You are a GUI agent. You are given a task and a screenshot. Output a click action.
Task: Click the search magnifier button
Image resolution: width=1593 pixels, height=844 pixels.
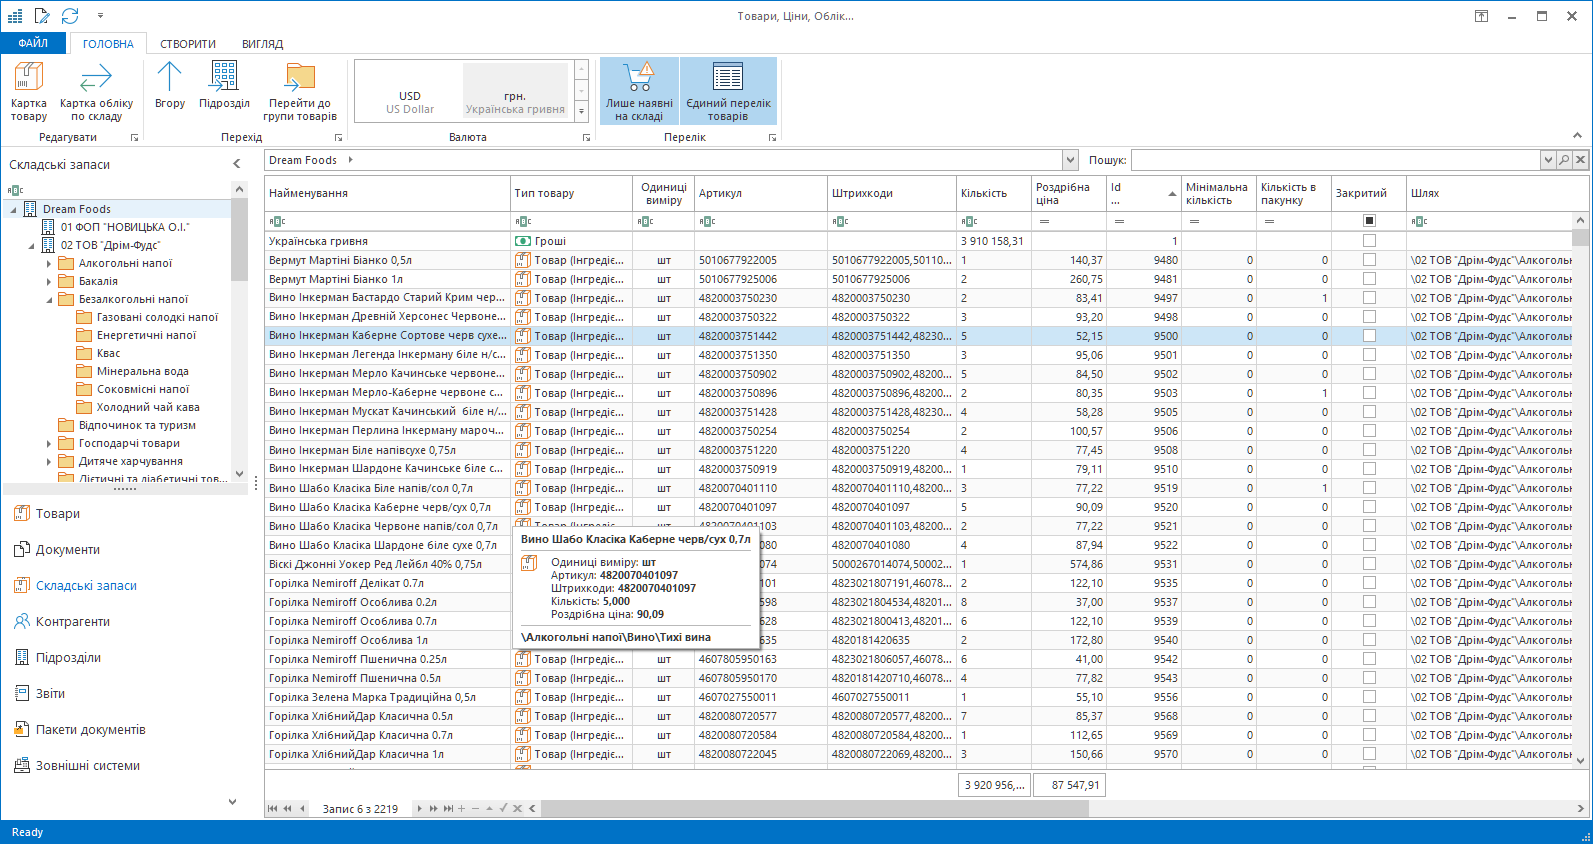[x=1564, y=160]
